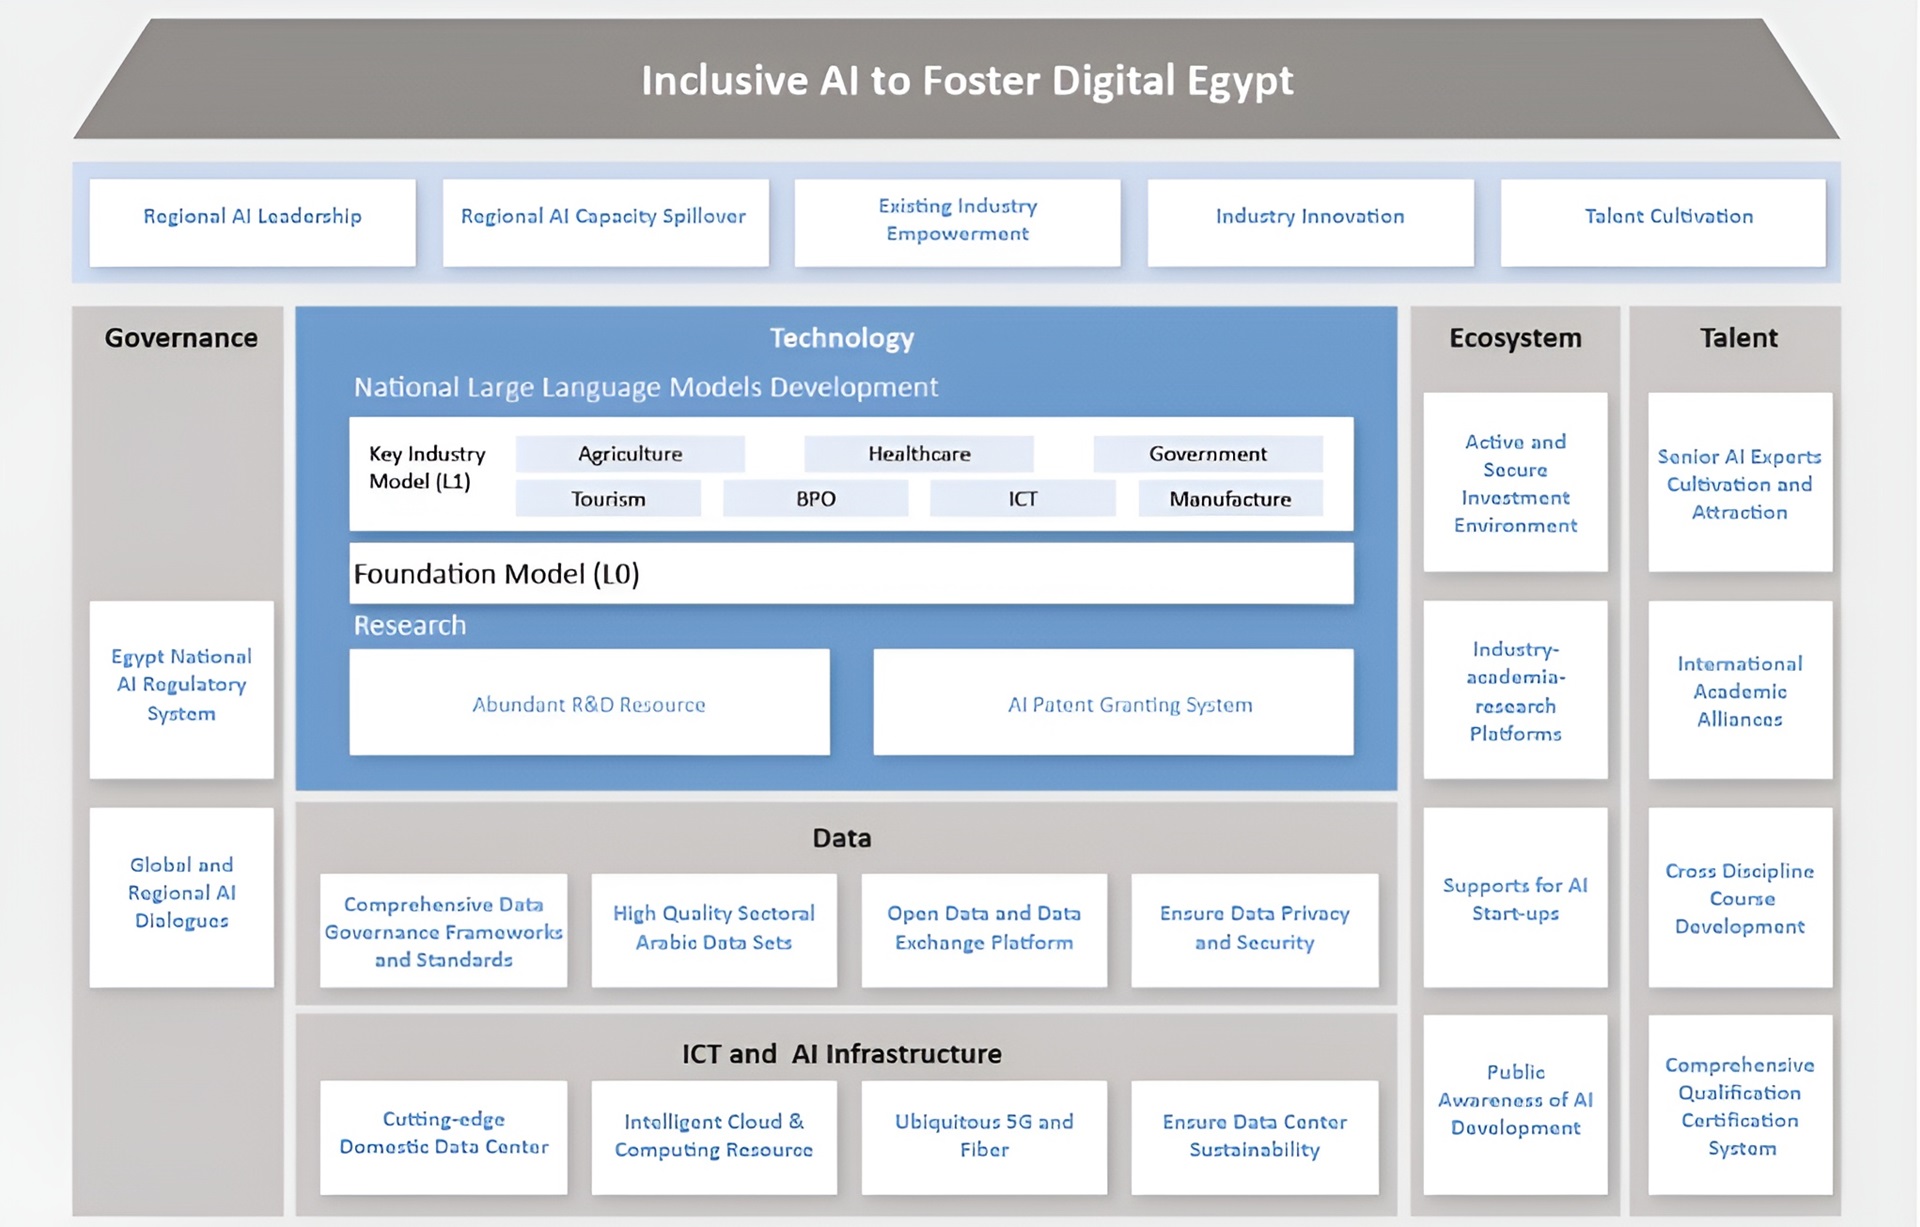Open the Foundation Model (L0) panel

(850, 573)
